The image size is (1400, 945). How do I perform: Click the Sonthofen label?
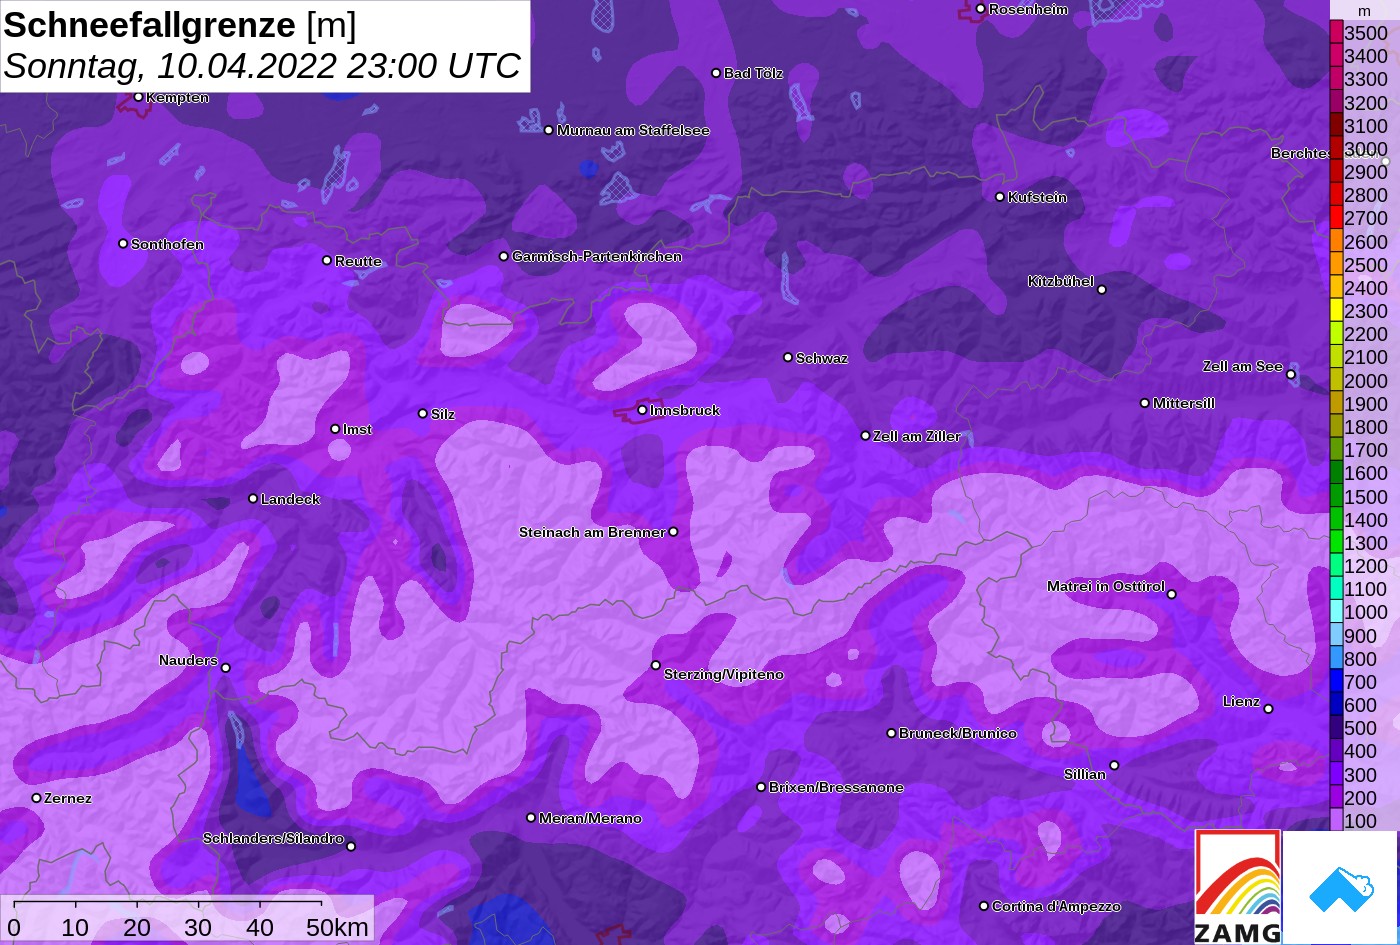tap(167, 244)
